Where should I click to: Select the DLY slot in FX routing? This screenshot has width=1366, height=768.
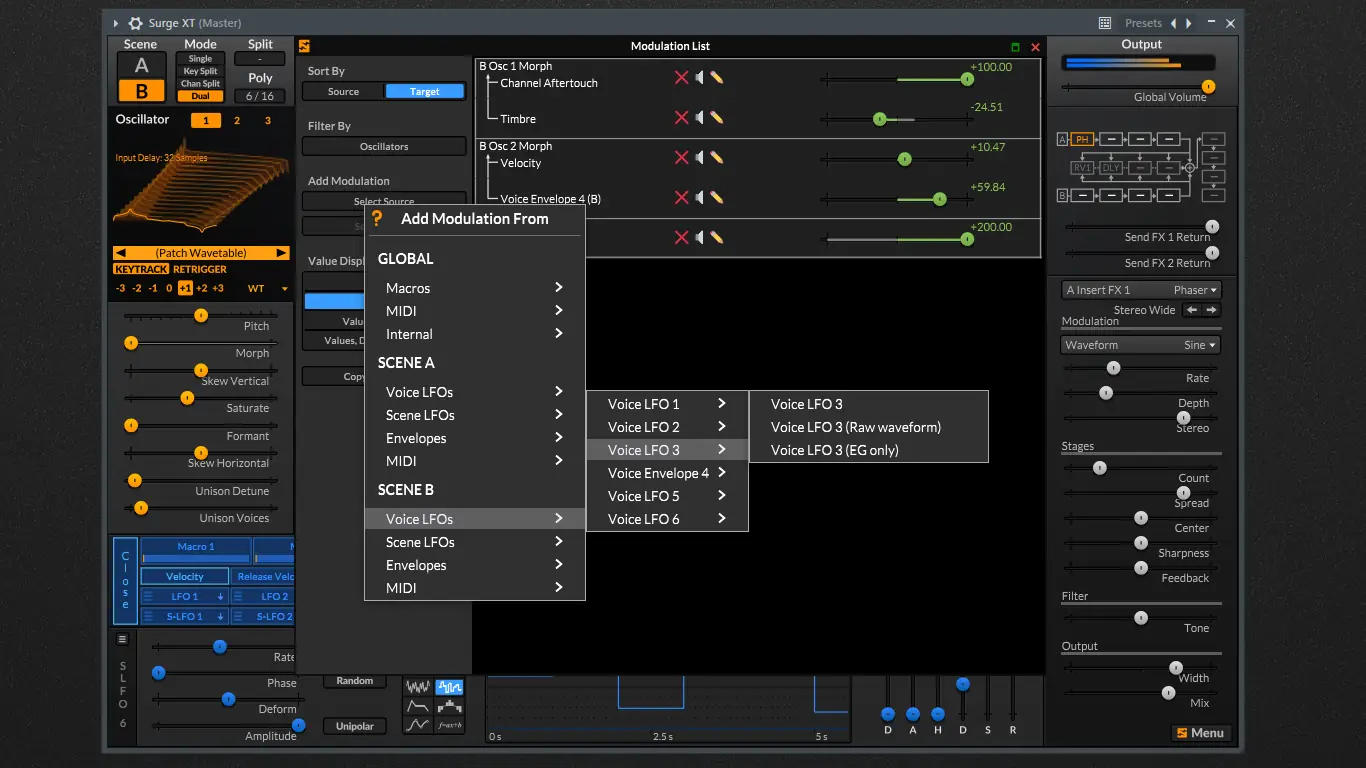1111,168
